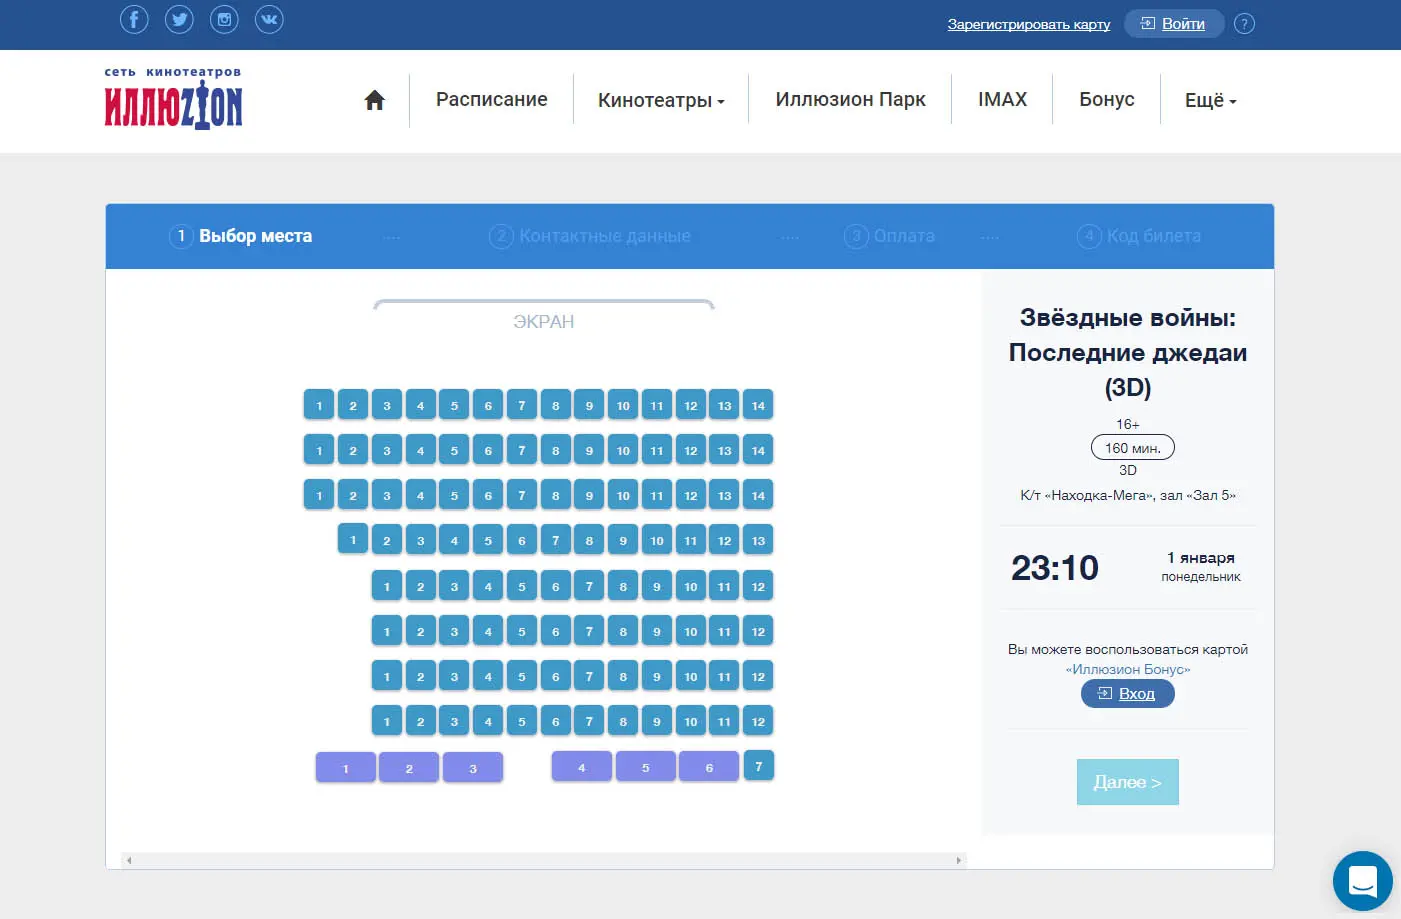Open the Facebook social link

click(134, 19)
